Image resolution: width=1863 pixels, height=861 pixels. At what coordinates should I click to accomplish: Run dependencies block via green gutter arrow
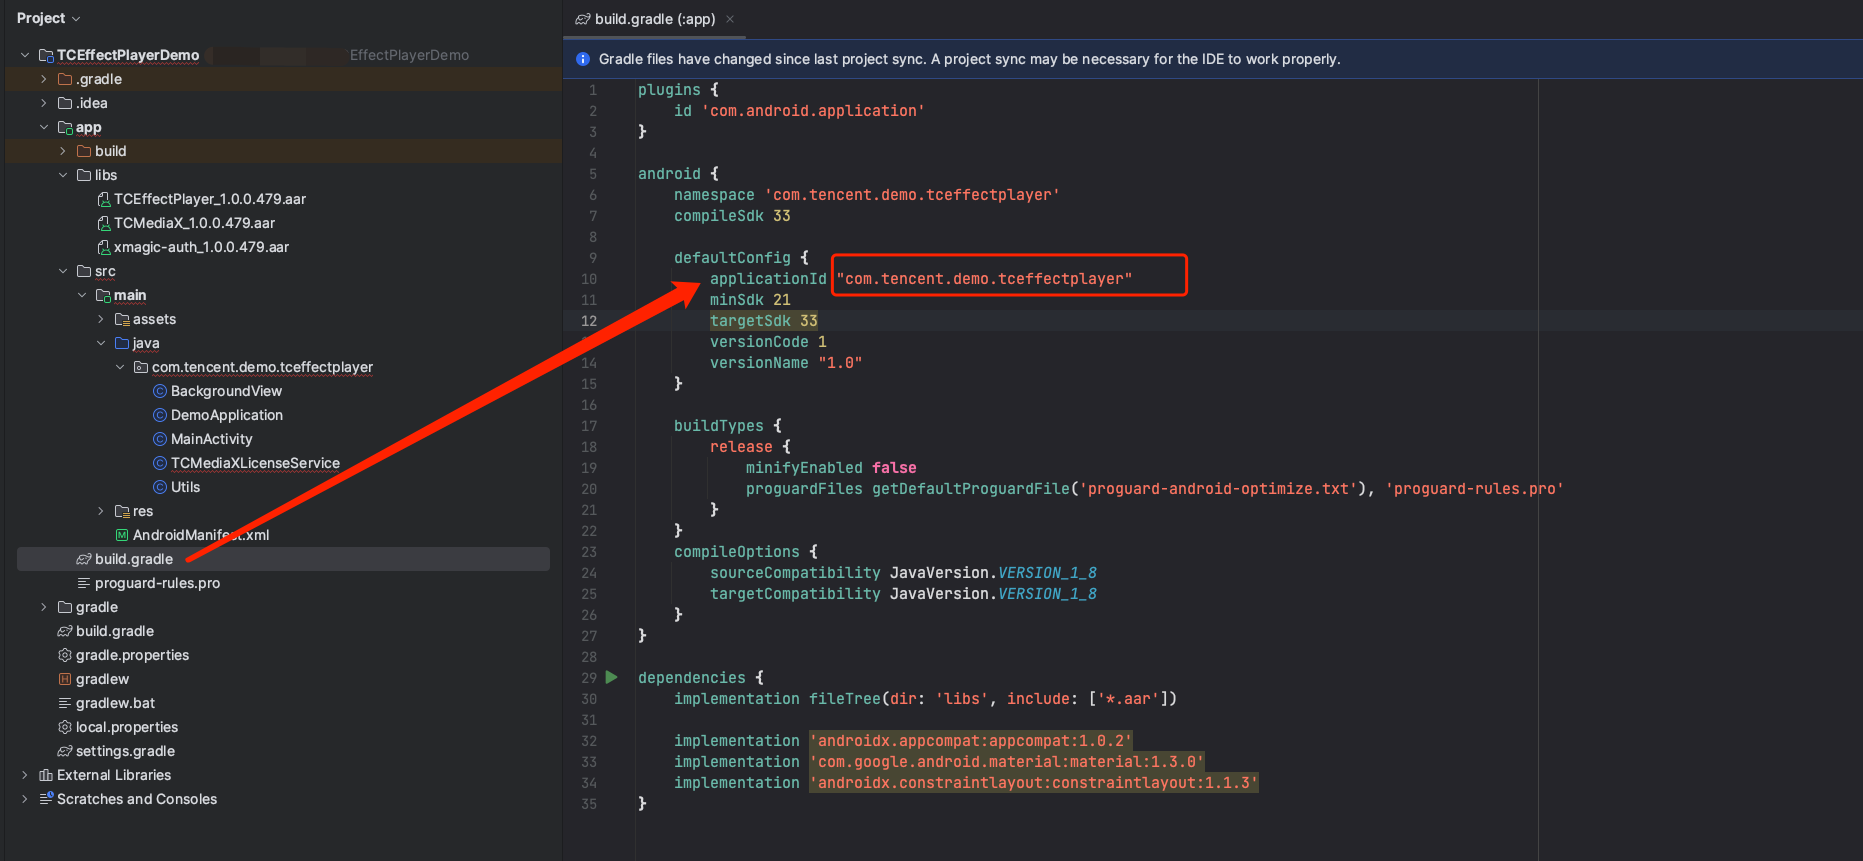[x=612, y=677]
